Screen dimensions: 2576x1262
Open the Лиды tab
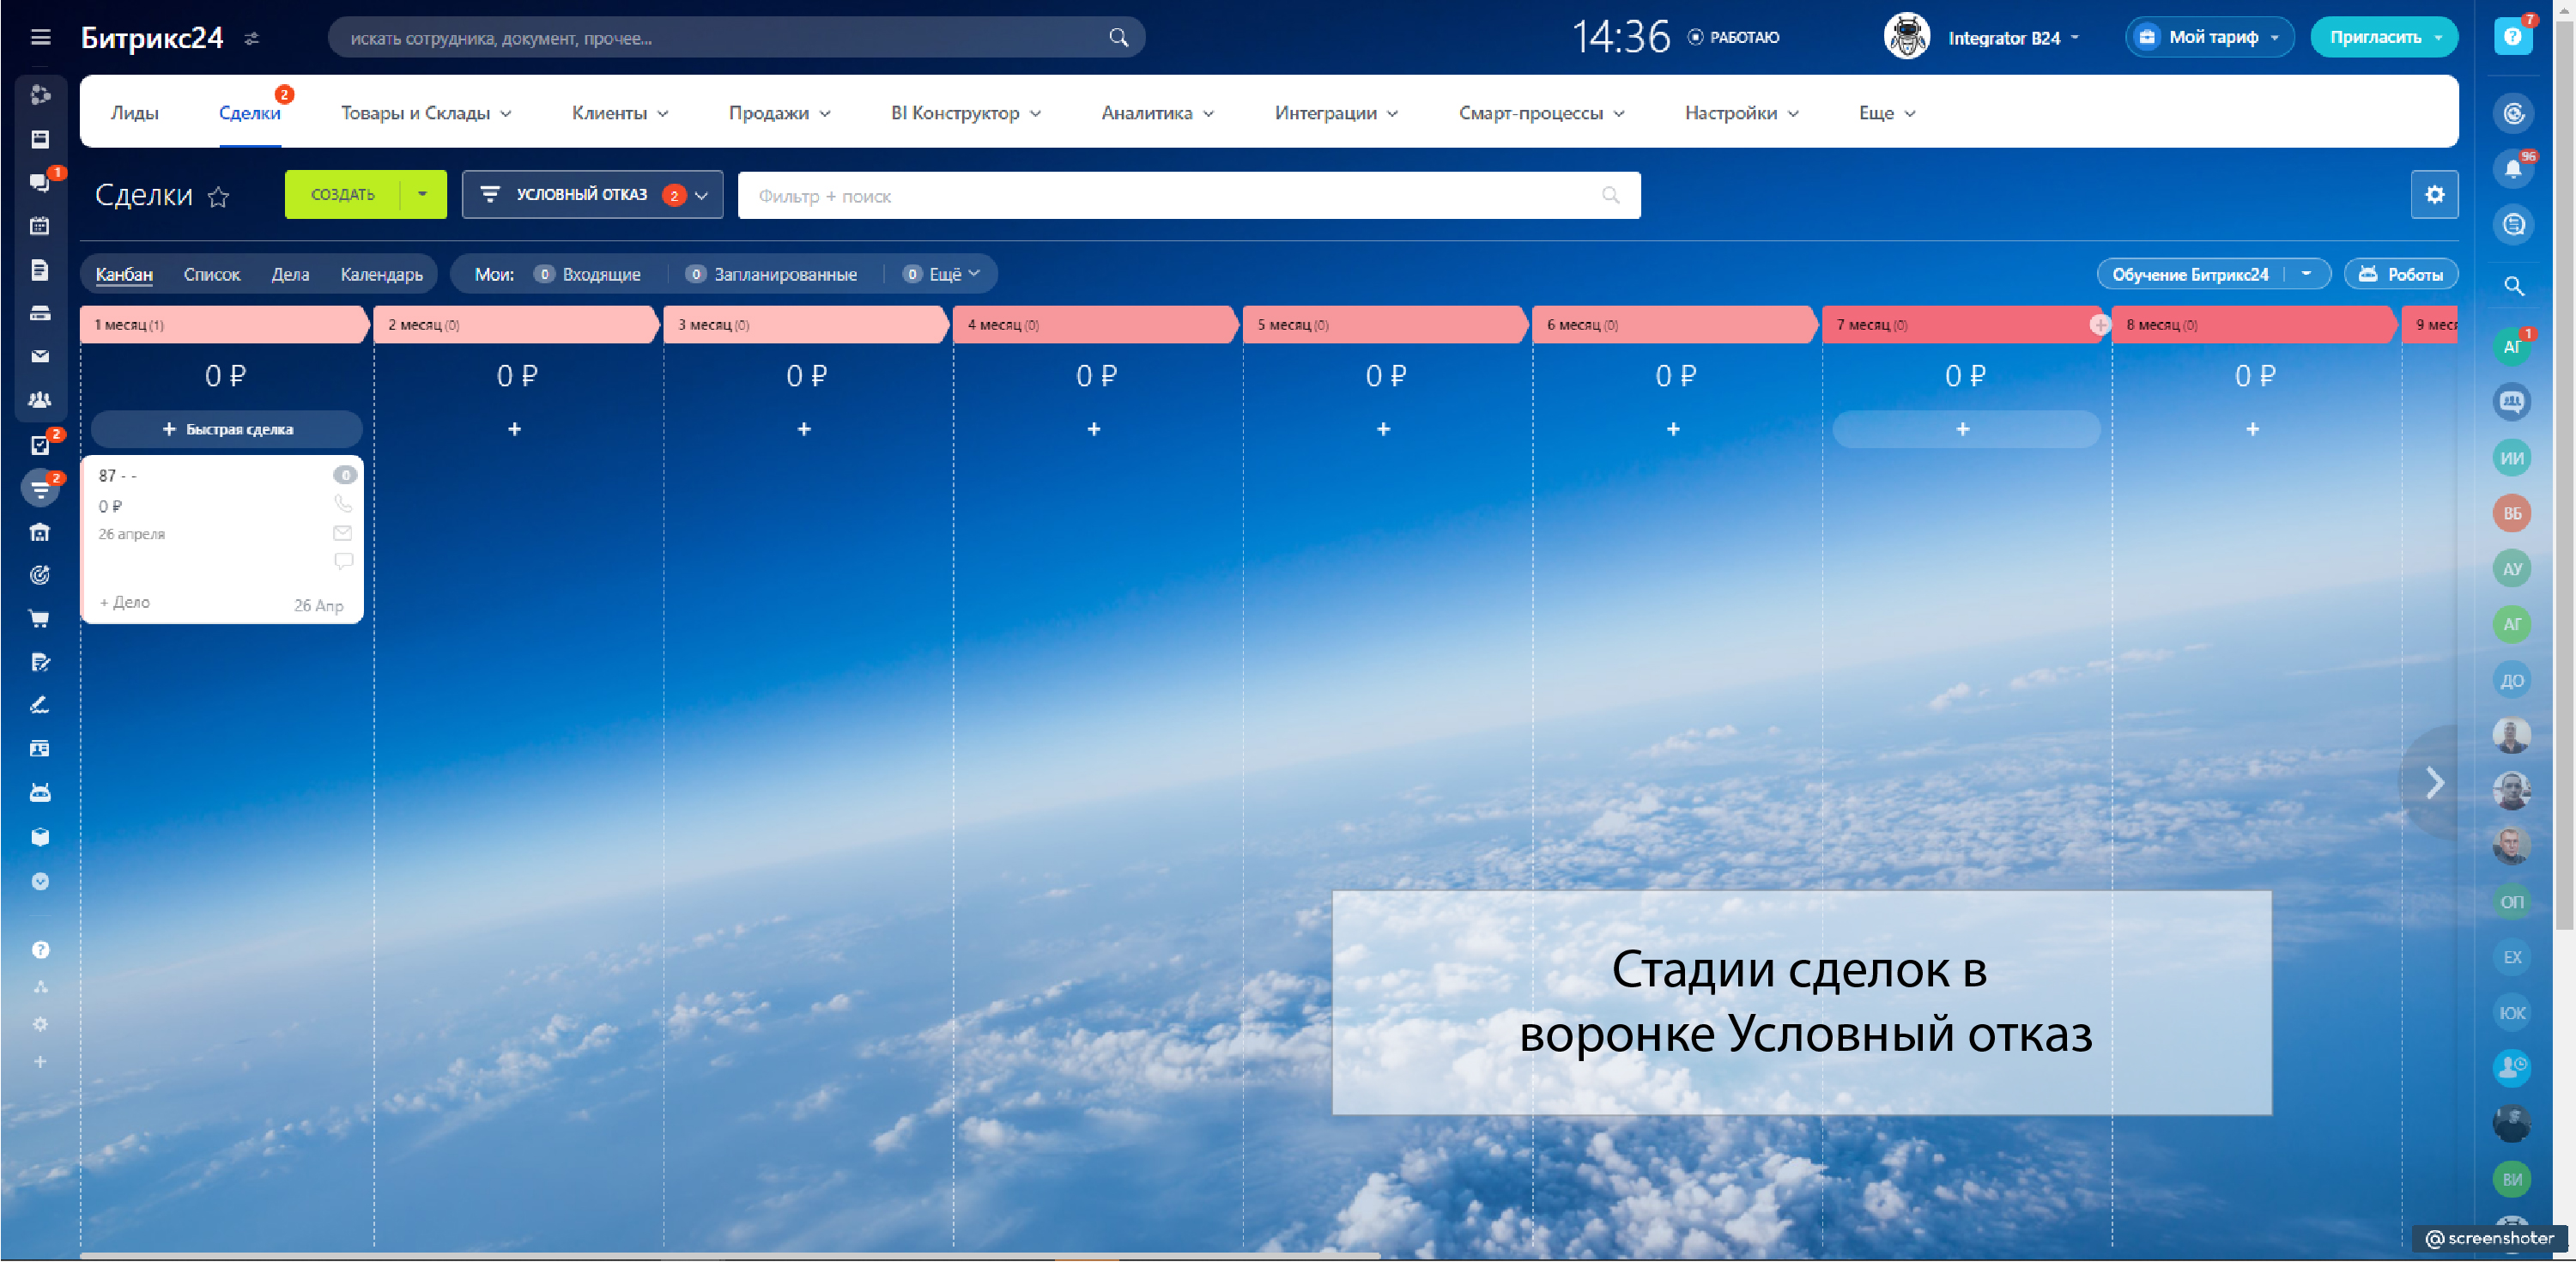tap(135, 113)
